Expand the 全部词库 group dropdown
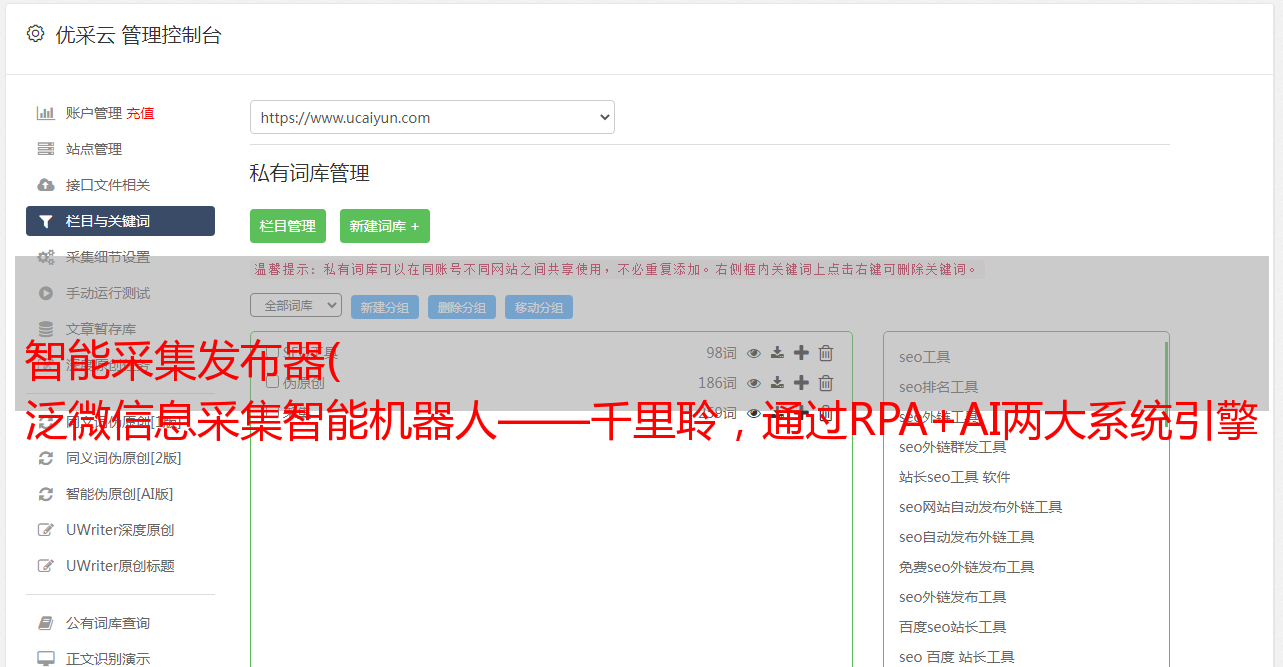This screenshot has width=1283, height=667. coord(296,305)
